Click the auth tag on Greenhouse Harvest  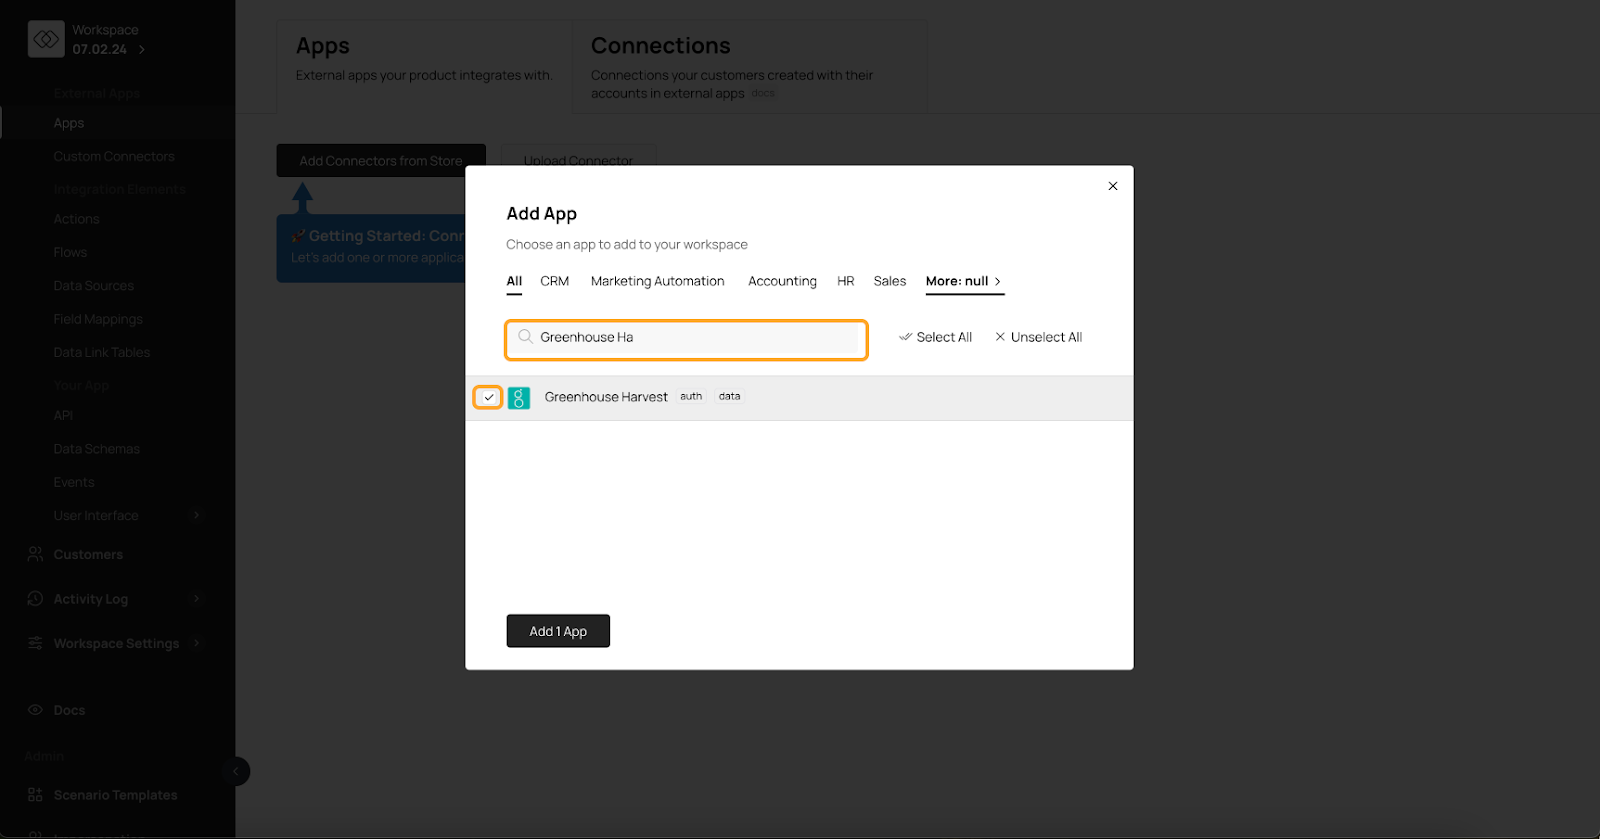(691, 397)
